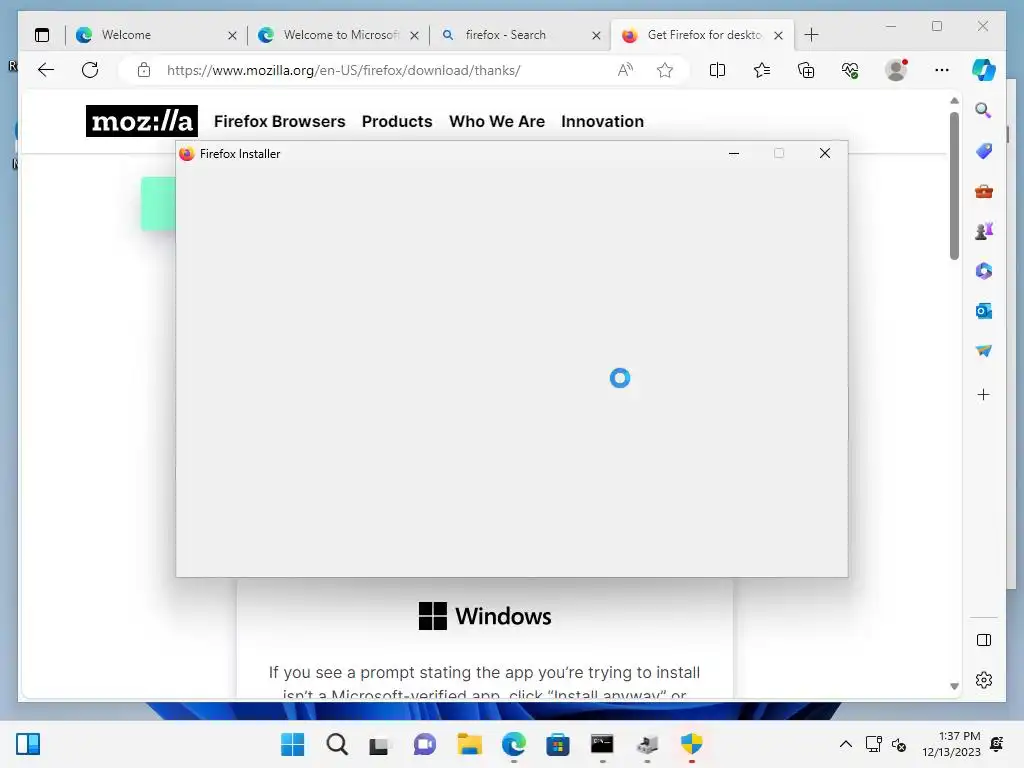Open Products menu on Mozilla page

(397, 121)
